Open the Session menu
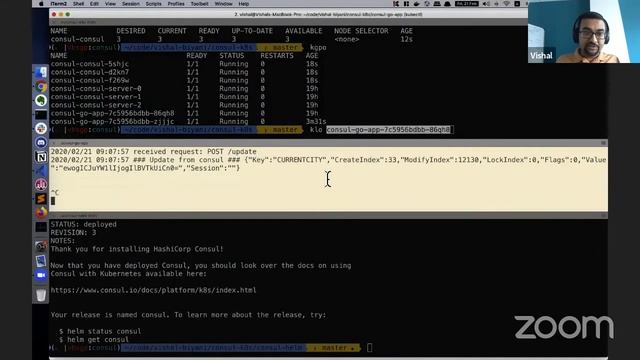This screenshot has height=360, width=640. [131, 4]
